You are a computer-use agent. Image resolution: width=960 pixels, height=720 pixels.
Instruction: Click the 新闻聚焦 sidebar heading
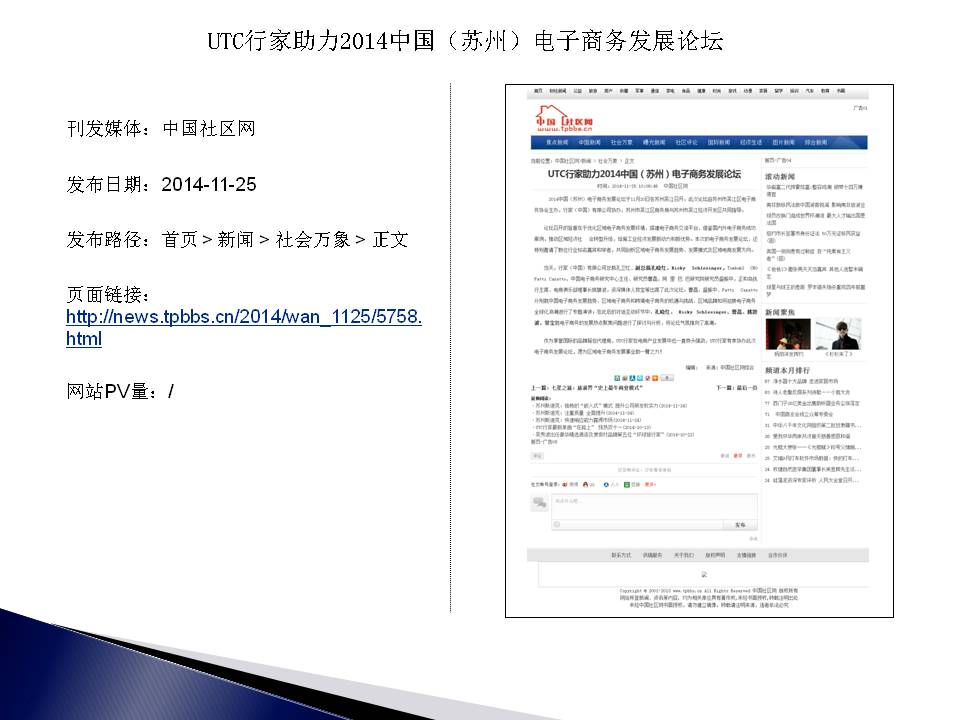click(780, 312)
